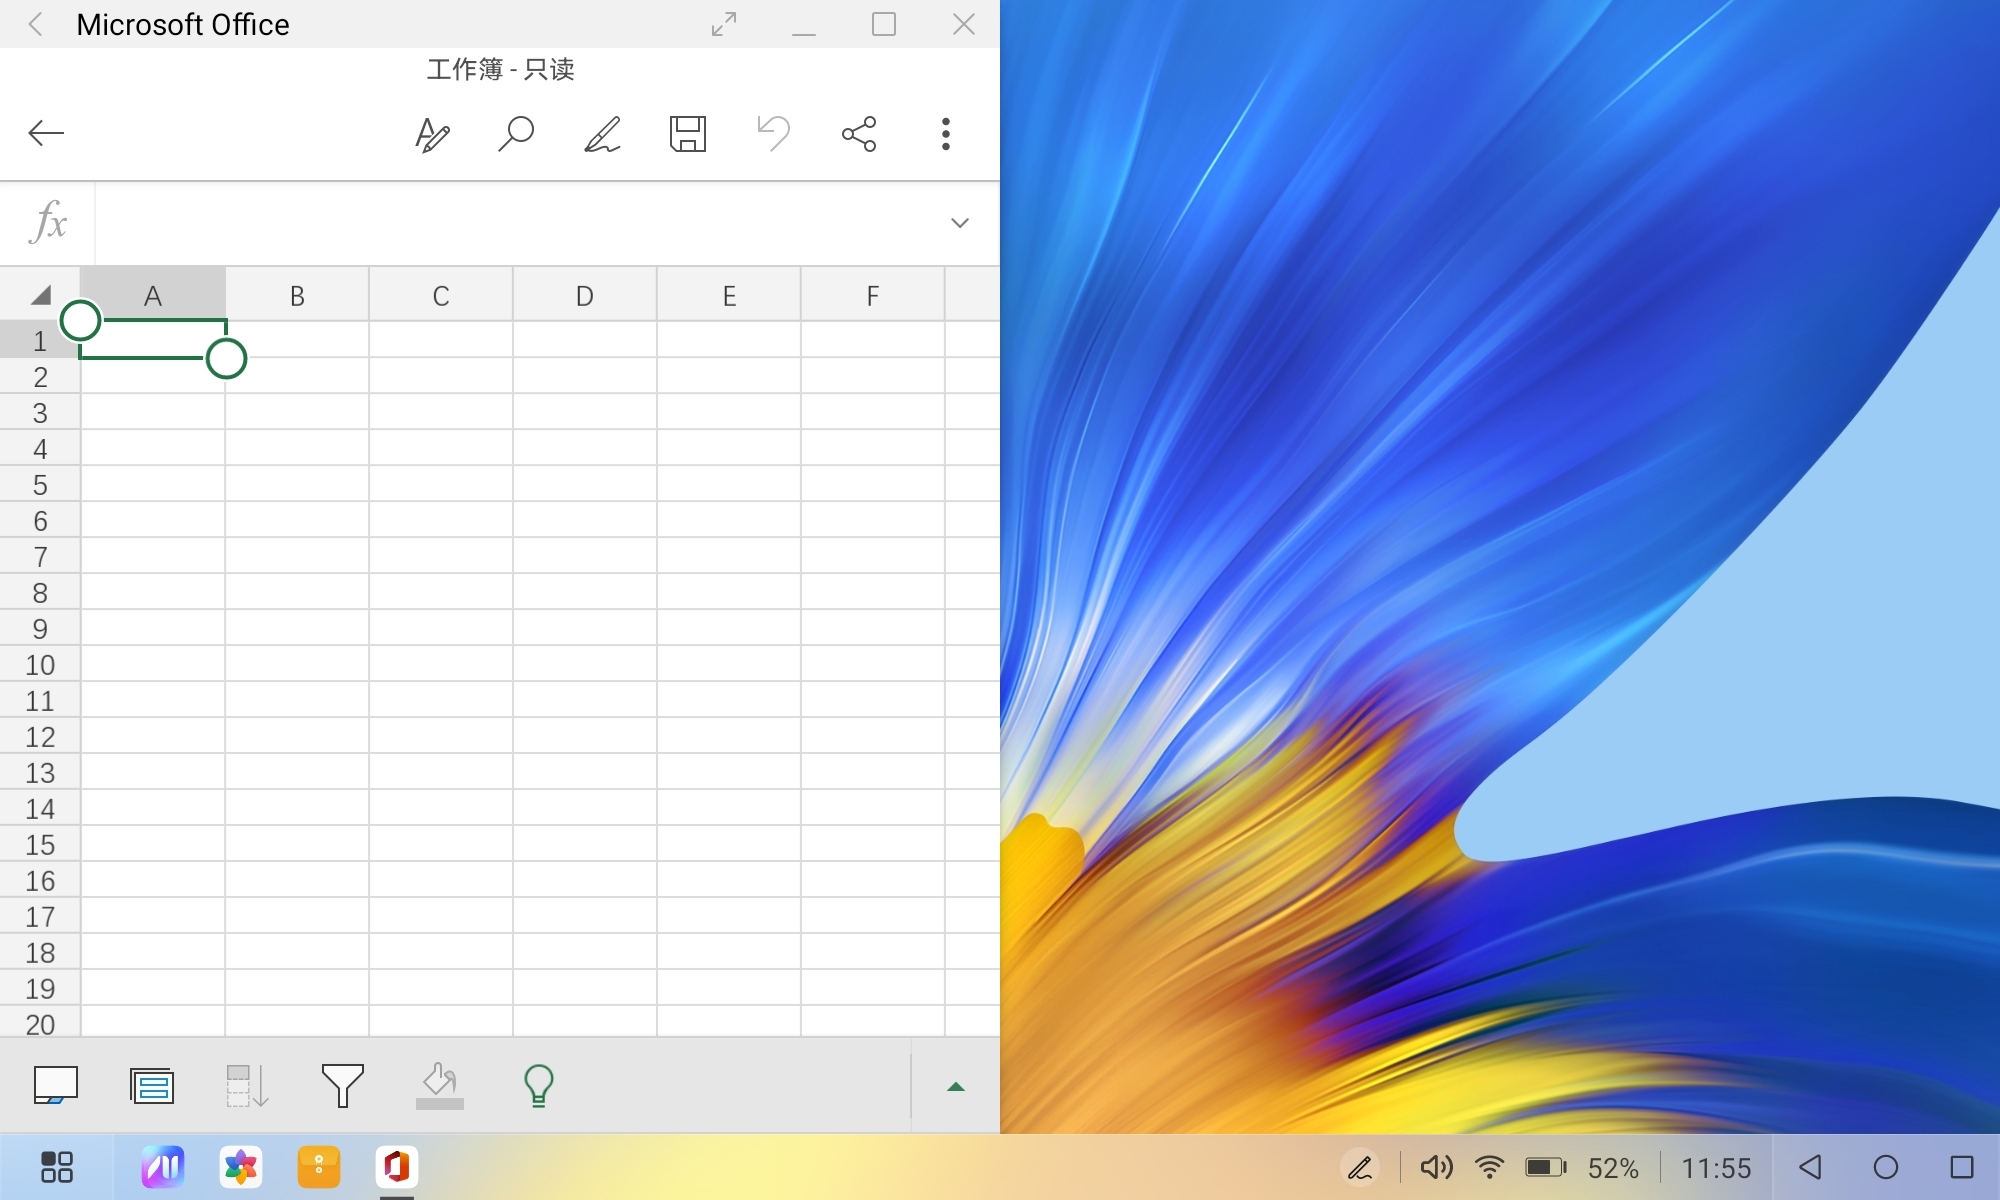Open the card view icon in bottom bar
The height and width of the screenshot is (1200, 2000).
[152, 1086]
